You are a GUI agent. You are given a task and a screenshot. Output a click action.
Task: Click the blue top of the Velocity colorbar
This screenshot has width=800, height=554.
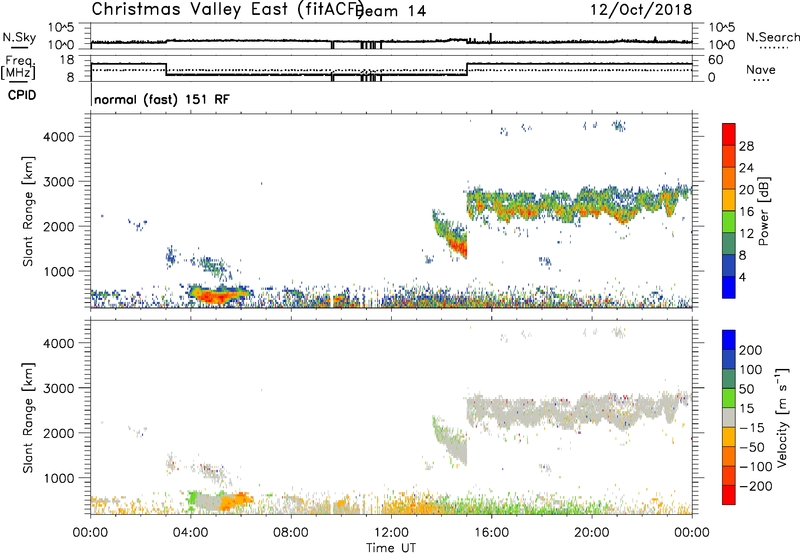(729, 340)
